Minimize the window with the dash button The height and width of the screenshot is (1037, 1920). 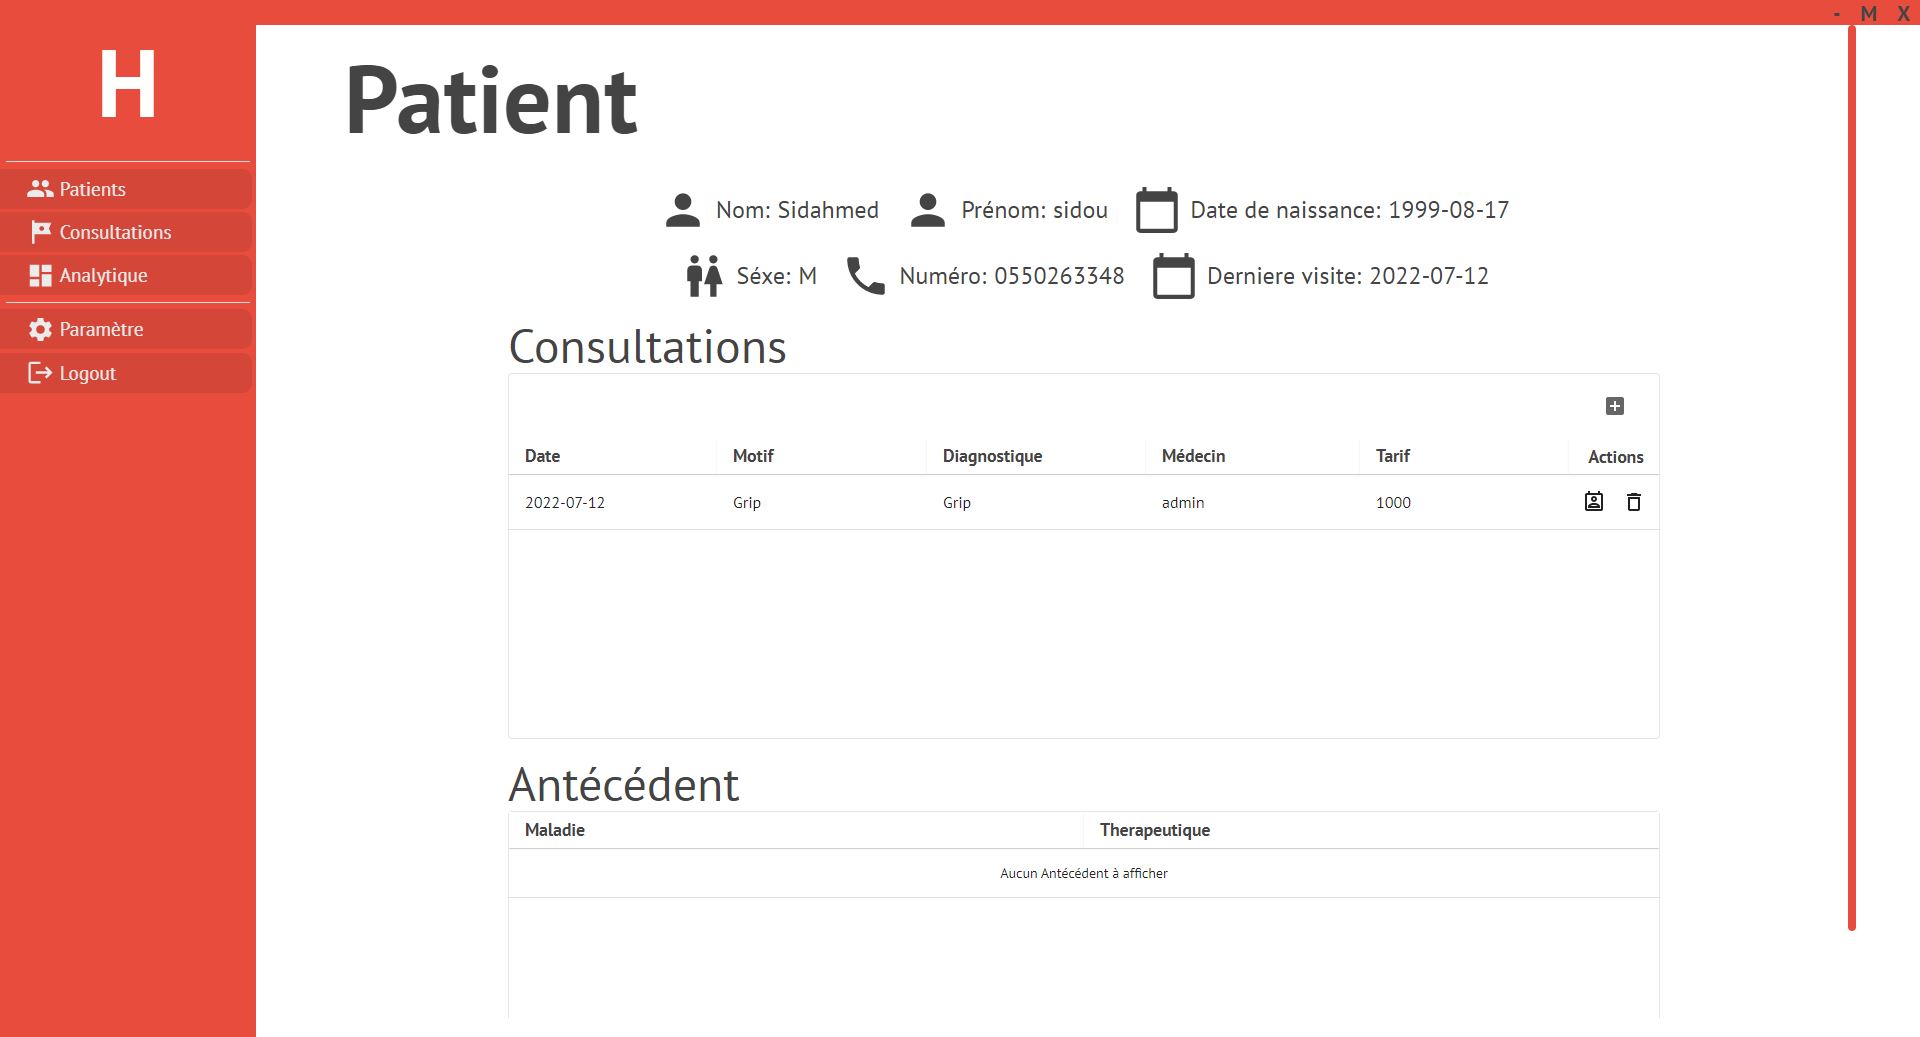1837,14
